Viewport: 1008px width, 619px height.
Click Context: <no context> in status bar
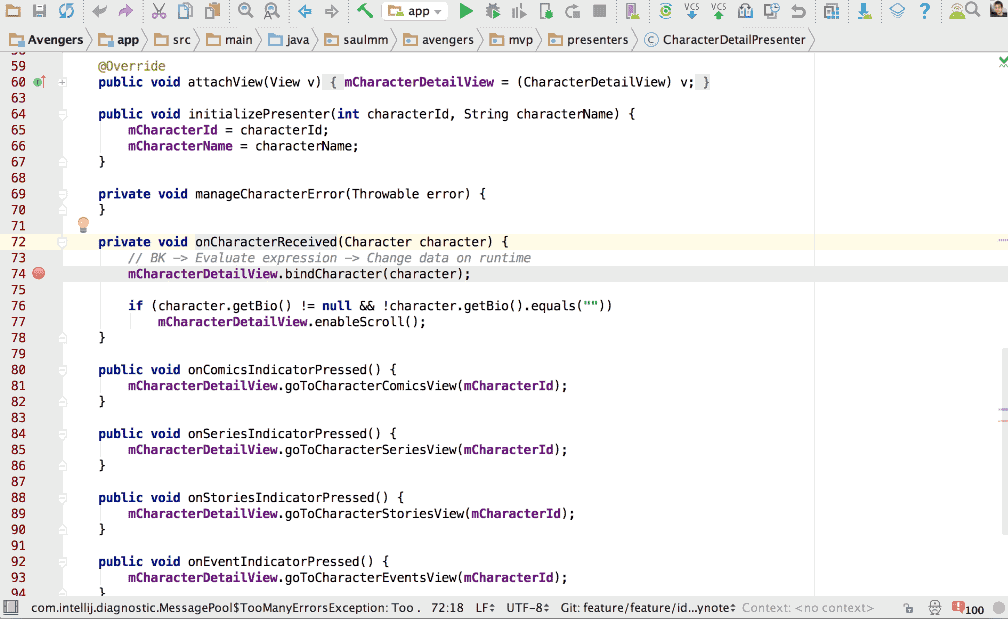pos(810,607)
